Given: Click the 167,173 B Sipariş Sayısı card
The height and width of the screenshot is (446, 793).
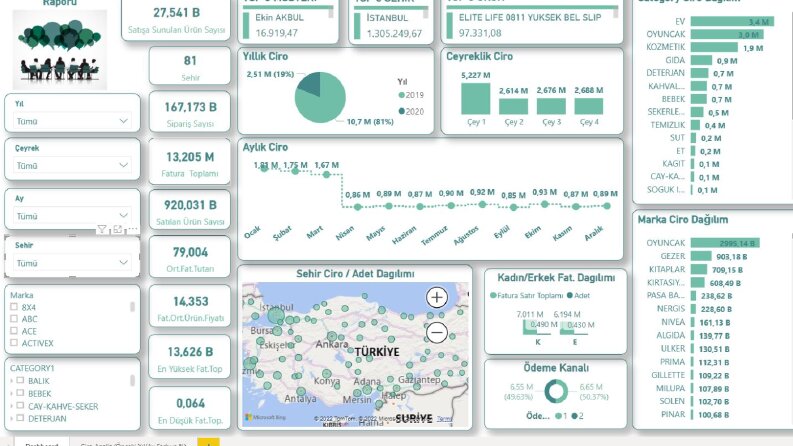Looking at the screenshot, I should [x=190, y=112].
